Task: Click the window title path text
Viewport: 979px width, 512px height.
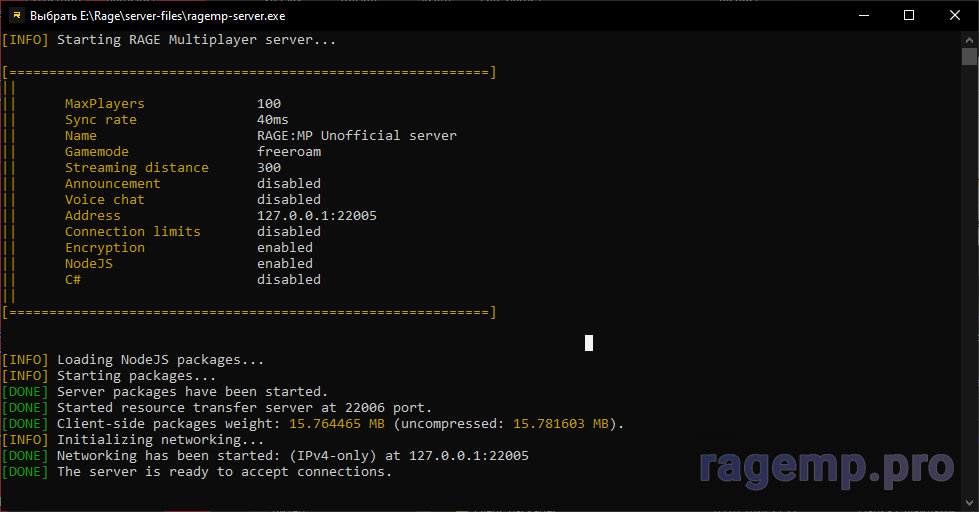Action: tap(158, 16)
